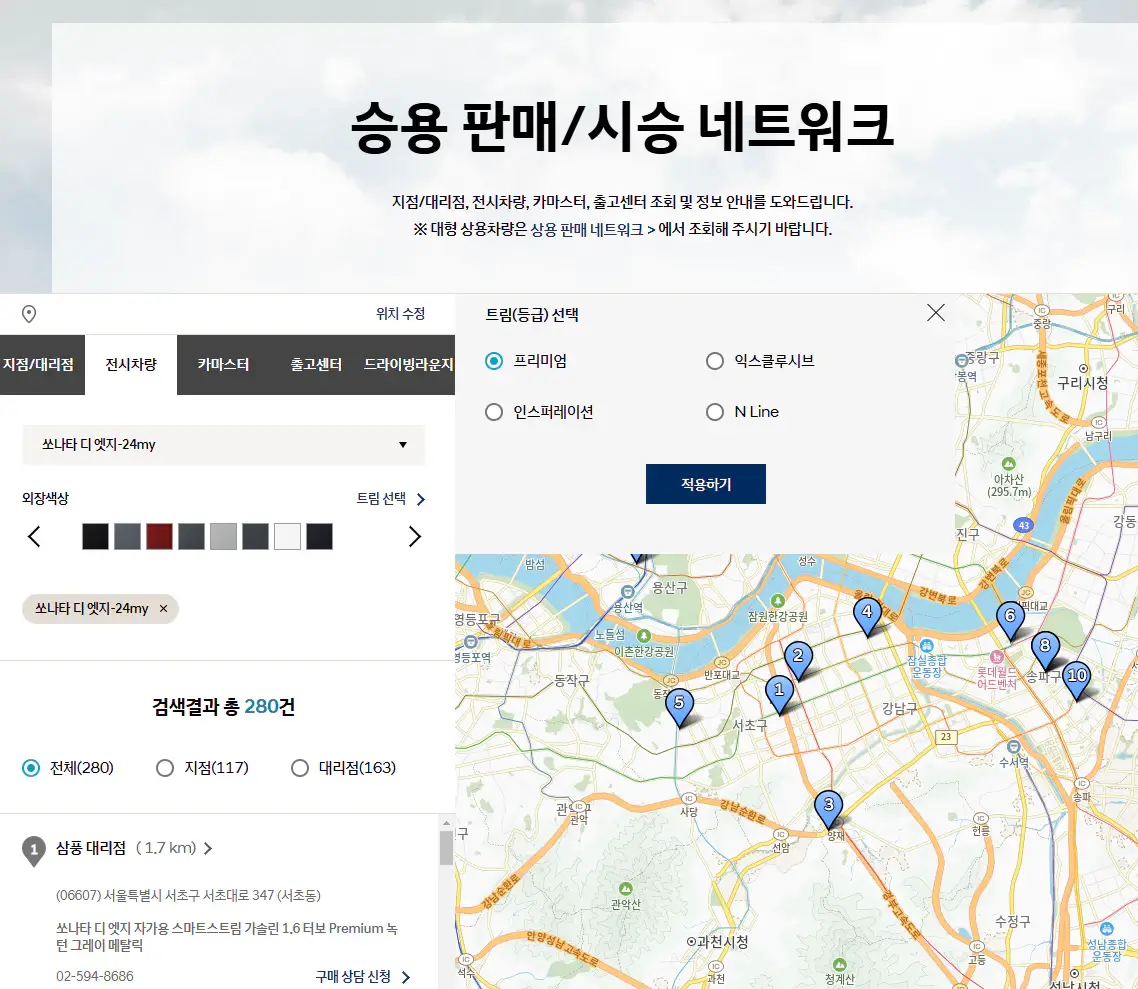The height and width of the screenshot is (989, 1138).
Task: Click map marker number 6
Action: point(1010,620)
